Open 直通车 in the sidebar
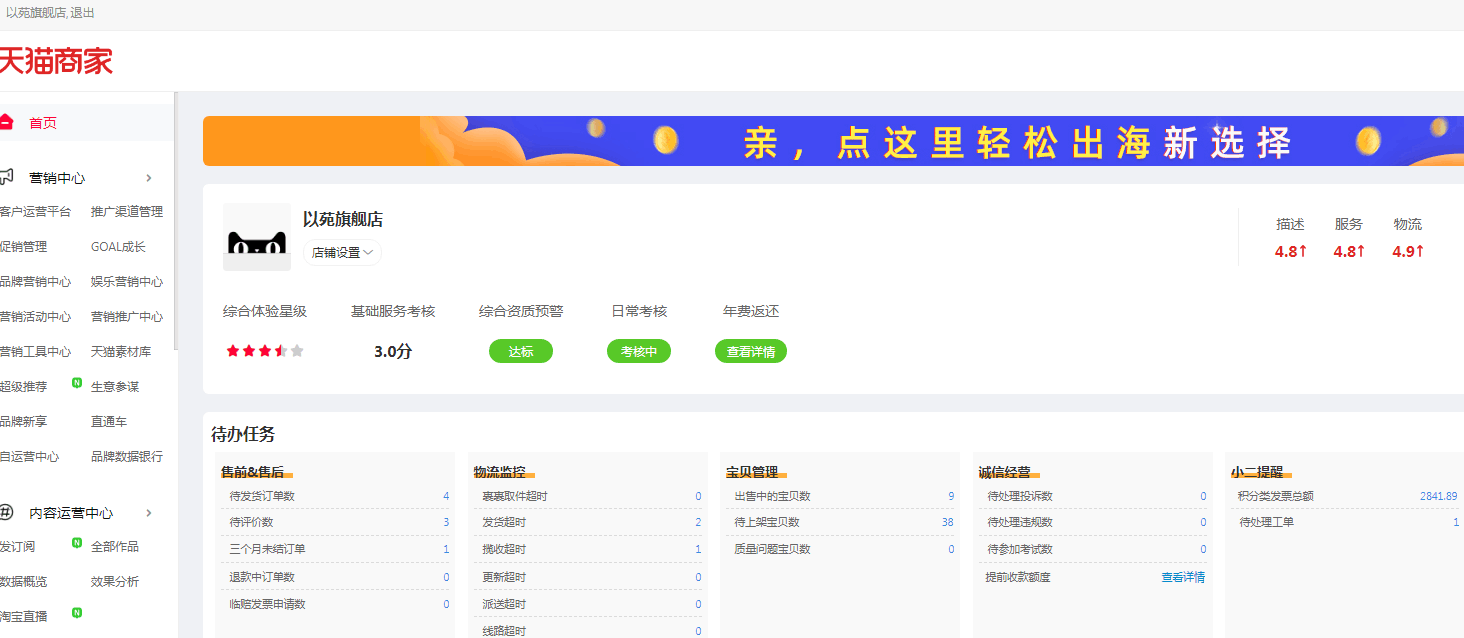 point(109,422)
